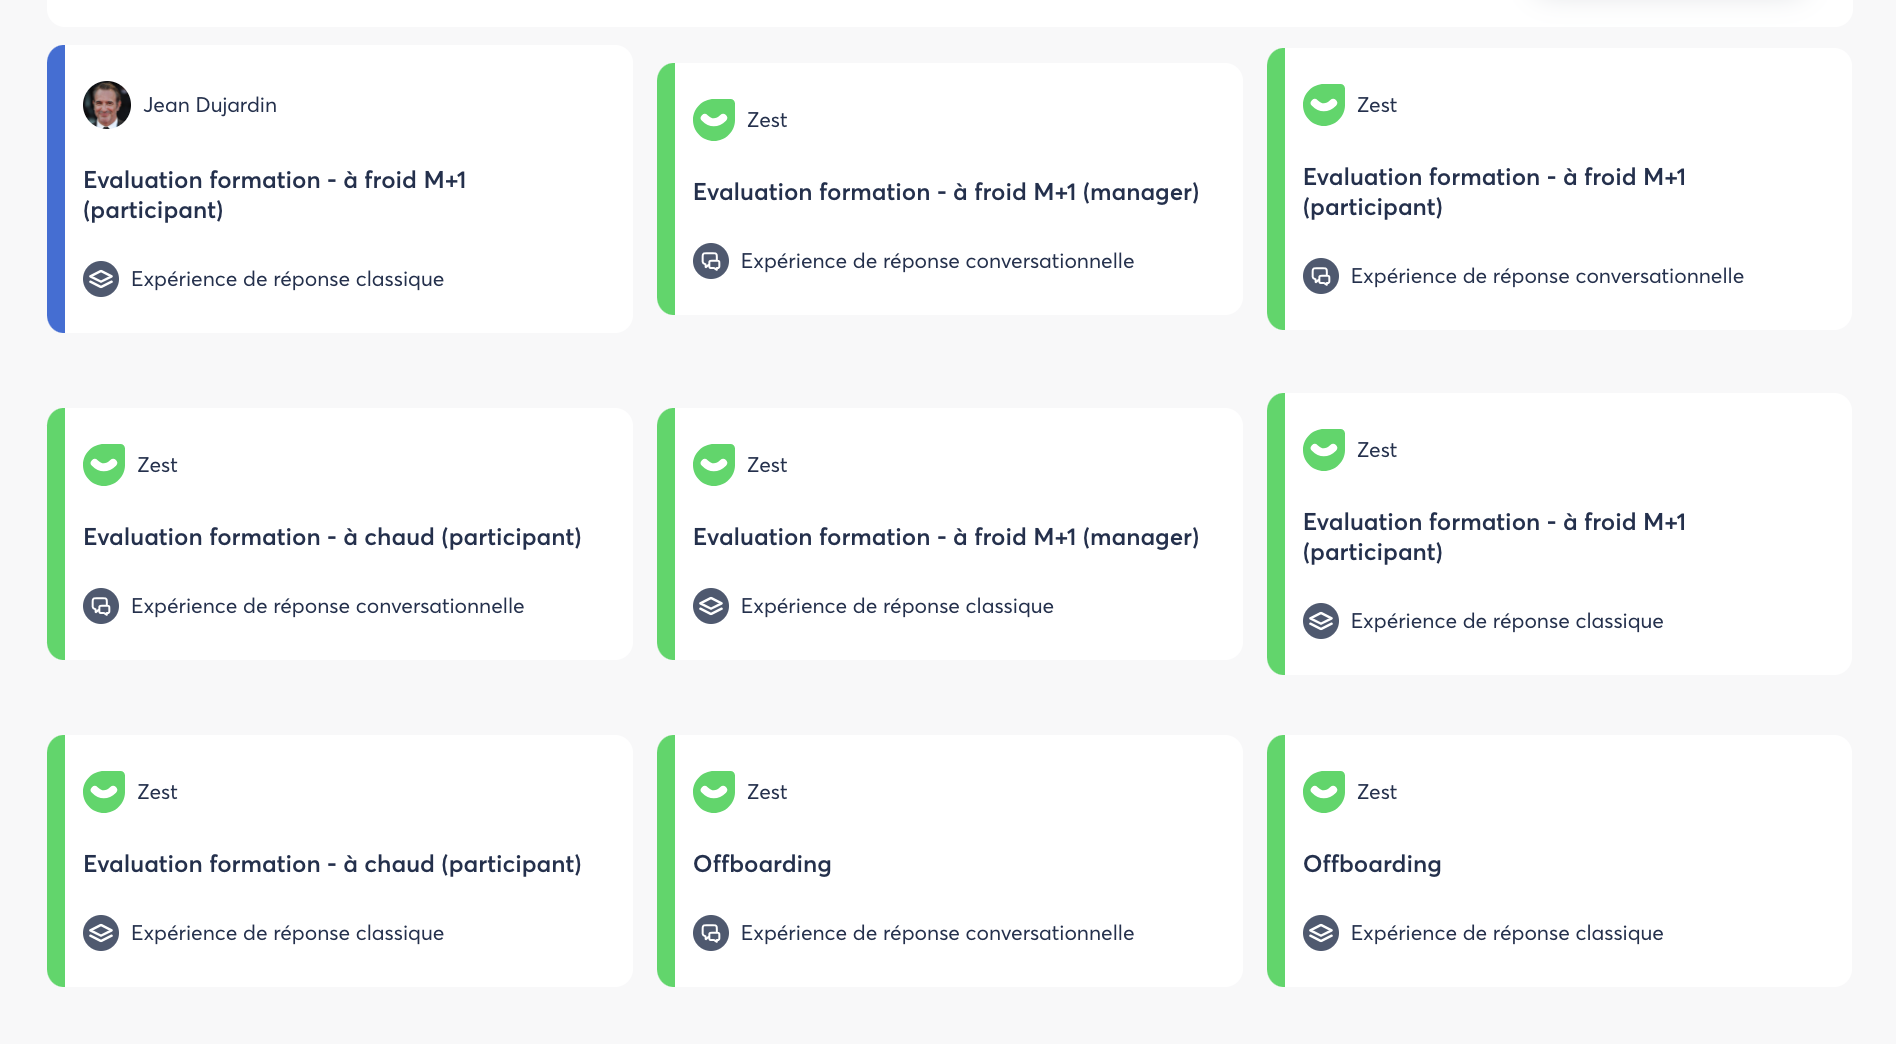
Task: Open the classic Offboarding template title
Action: pyautogui.click(x=1372, y=864)
